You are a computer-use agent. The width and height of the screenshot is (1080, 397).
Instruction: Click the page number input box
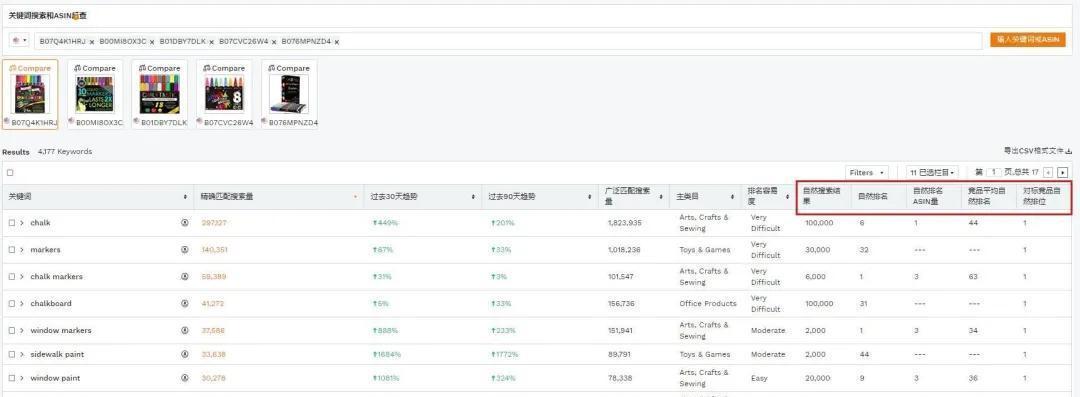click(994, 172)
